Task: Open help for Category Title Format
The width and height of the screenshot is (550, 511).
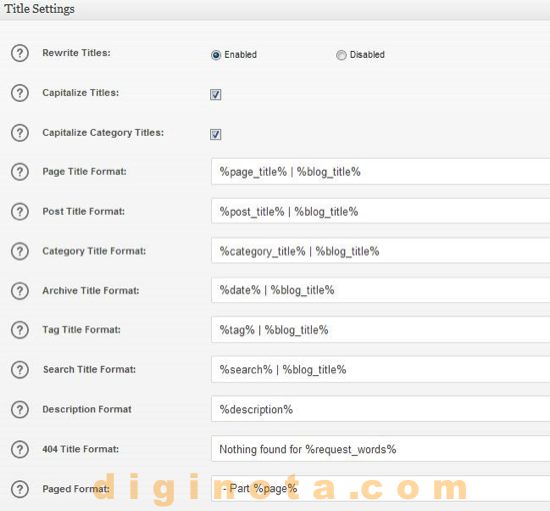Action: [x=20, y=251]
